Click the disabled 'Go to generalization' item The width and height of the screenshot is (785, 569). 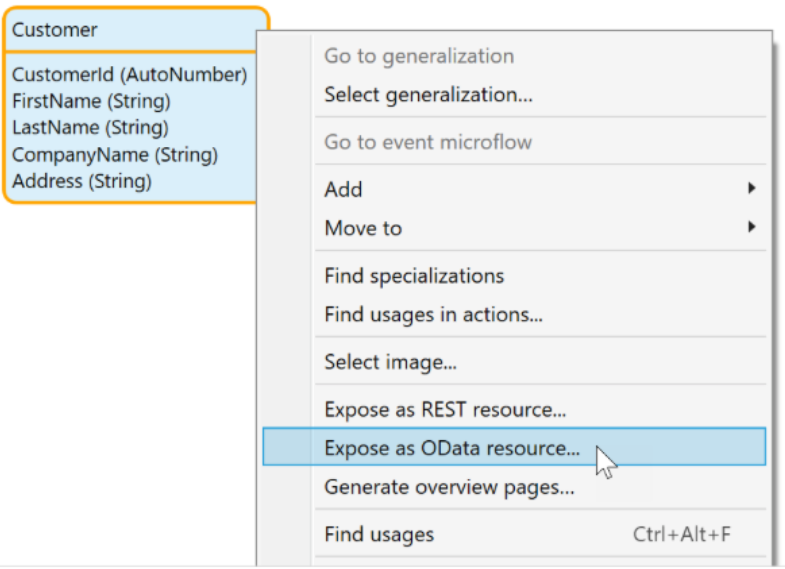tap(418, 57)
